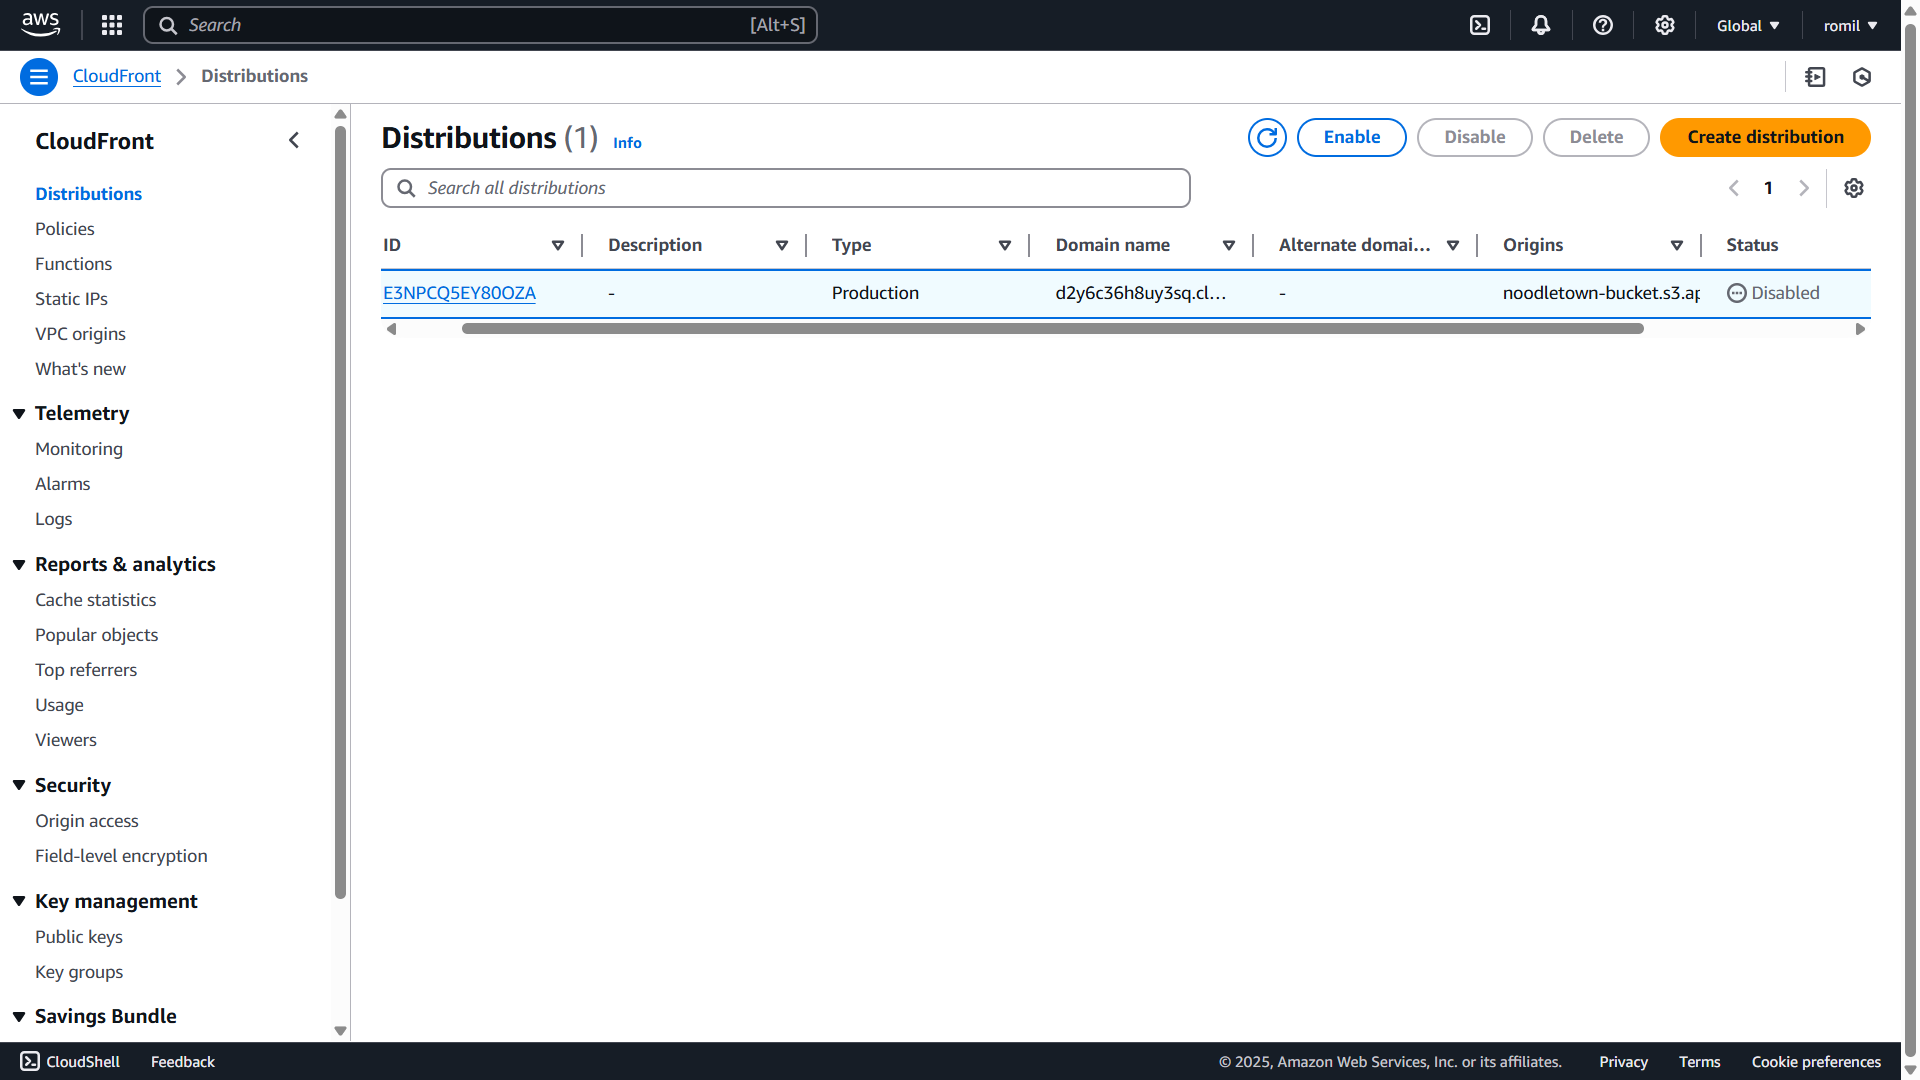Refresh the distributions list
Image resolution: width=1920 pixels, height=1080 pixels.
[1267, 137]
